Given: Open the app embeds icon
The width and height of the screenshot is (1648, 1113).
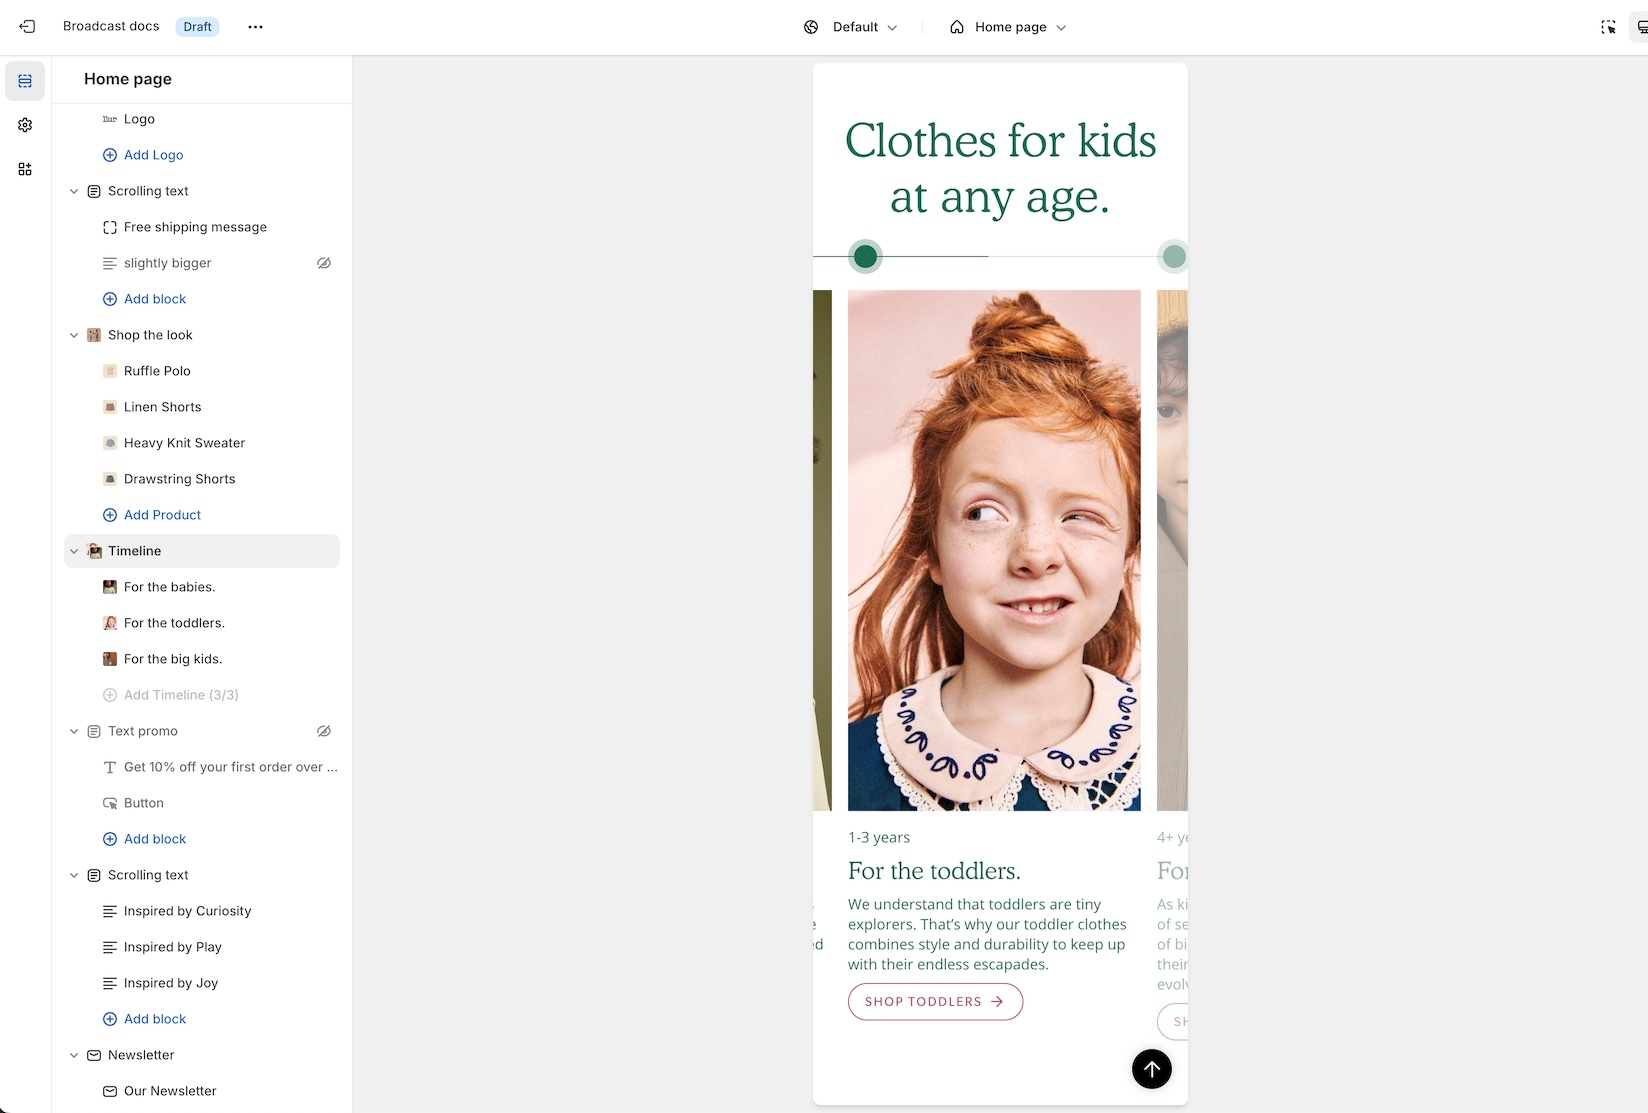Looking at the screenshot, I should pyautogui.click(x=25, y=169).
